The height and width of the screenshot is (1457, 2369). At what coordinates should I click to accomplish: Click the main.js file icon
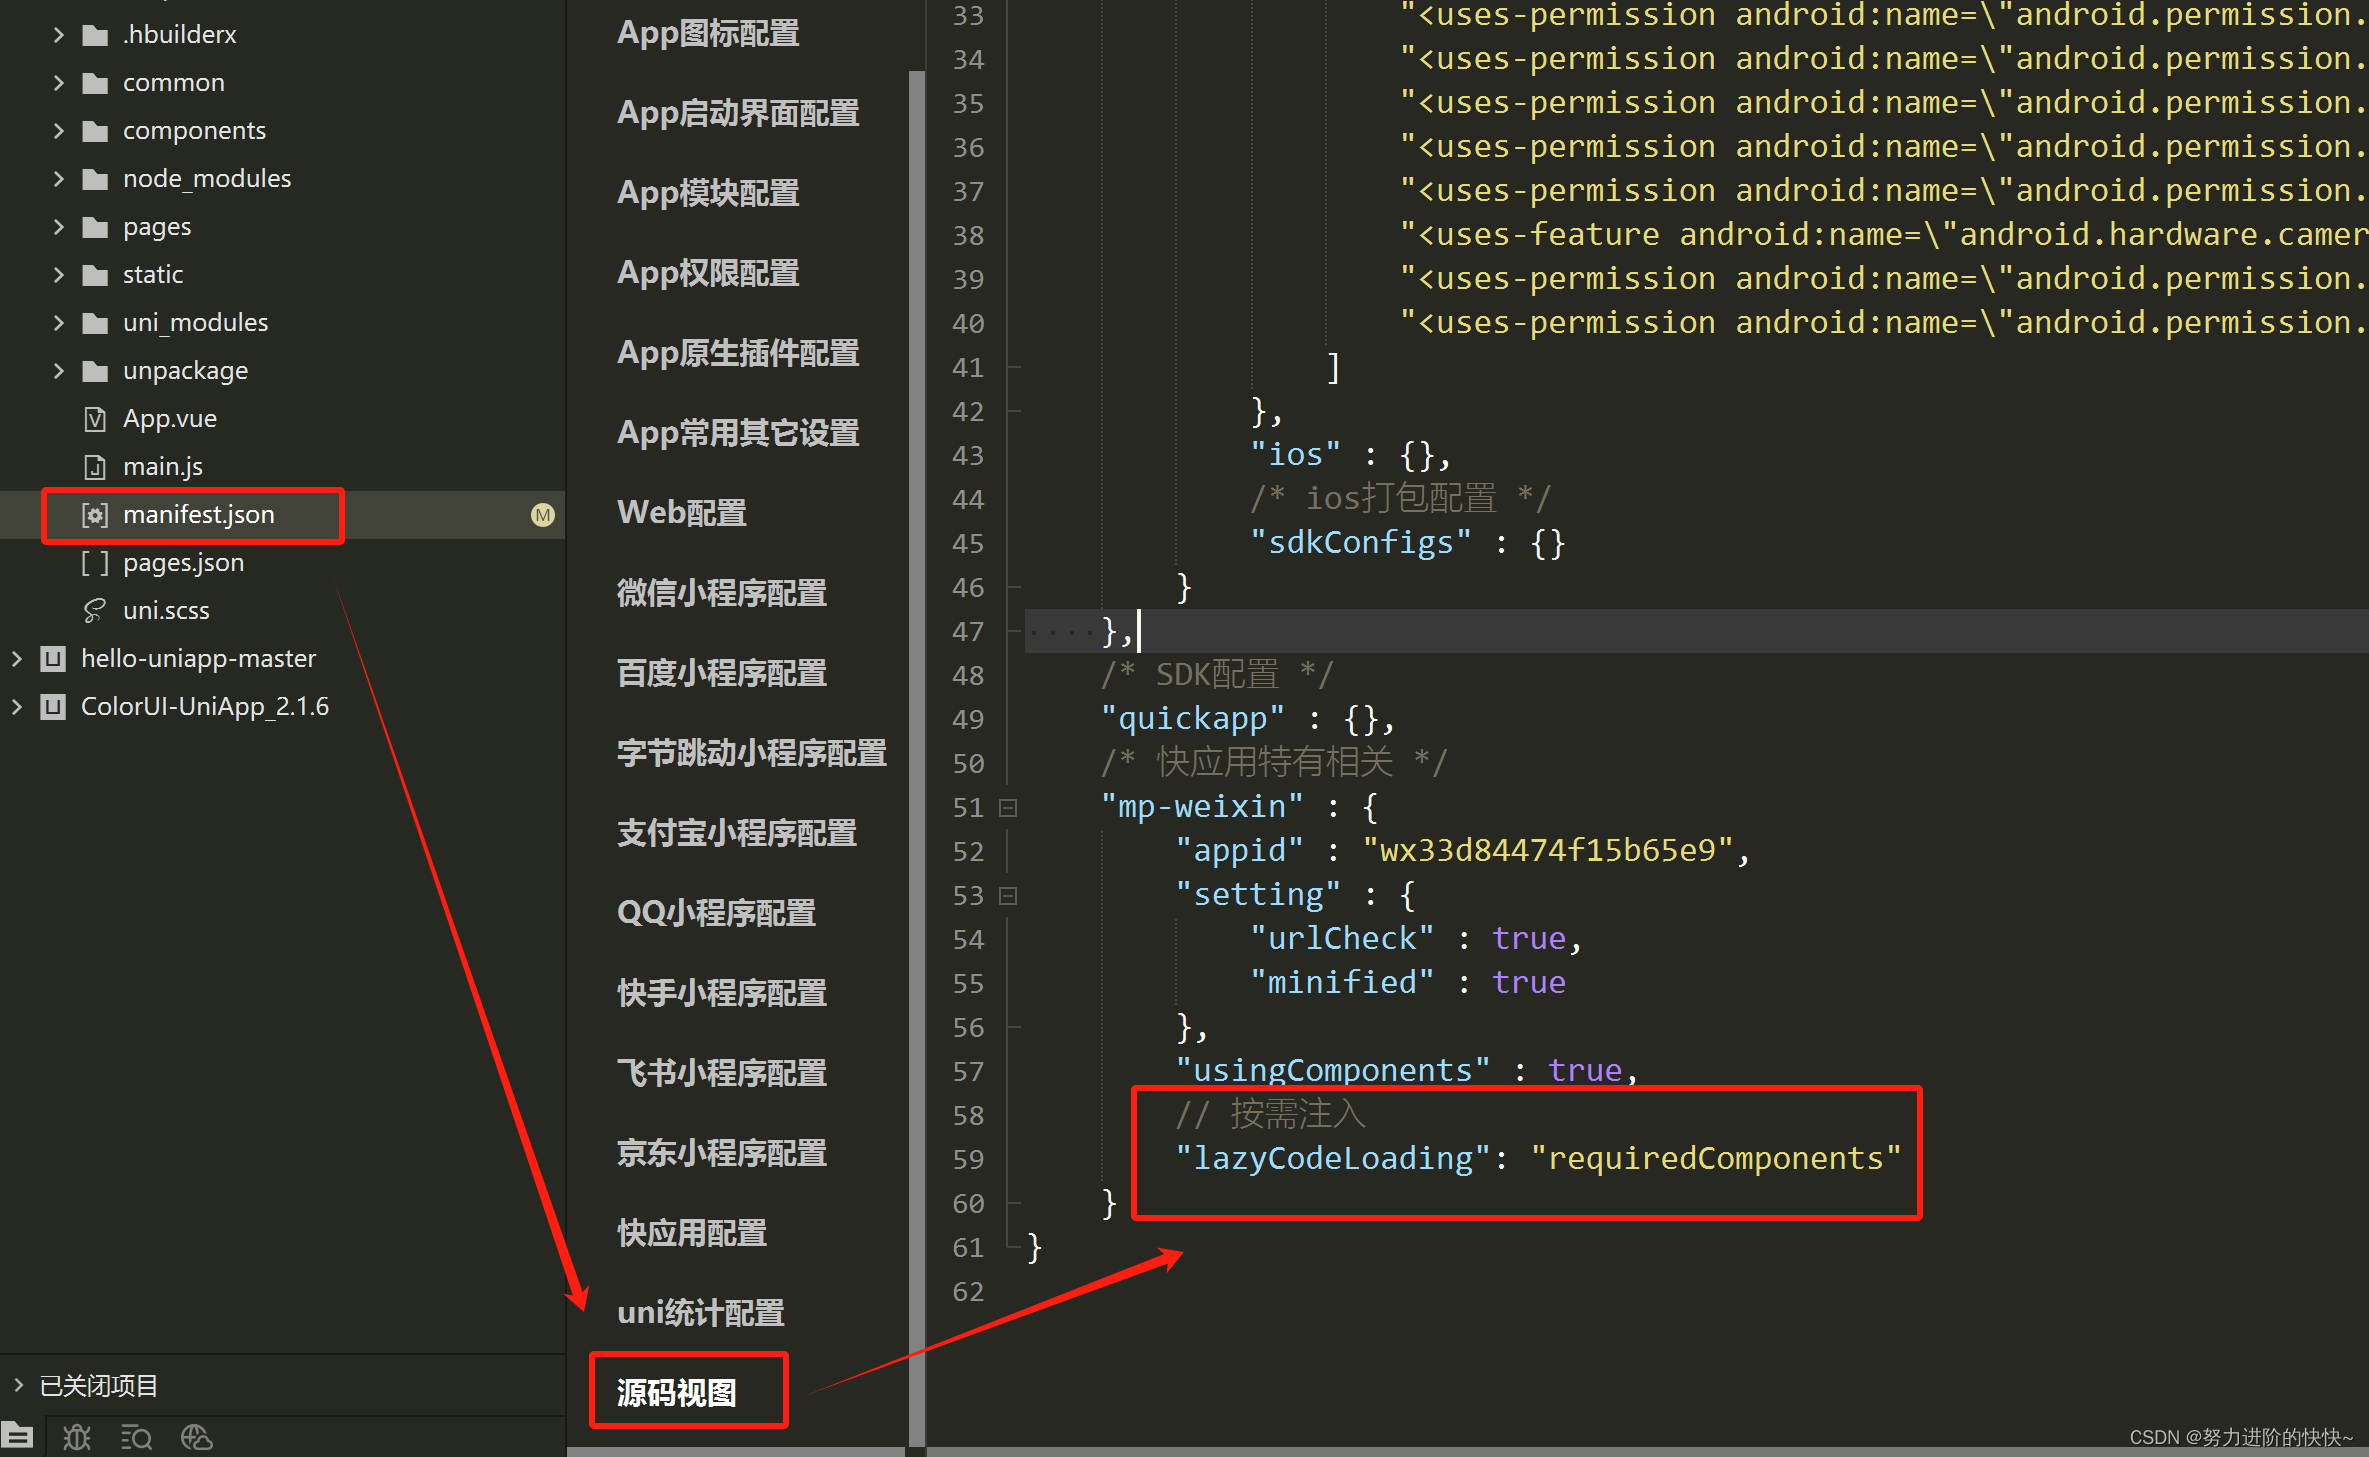click(95, 467)
